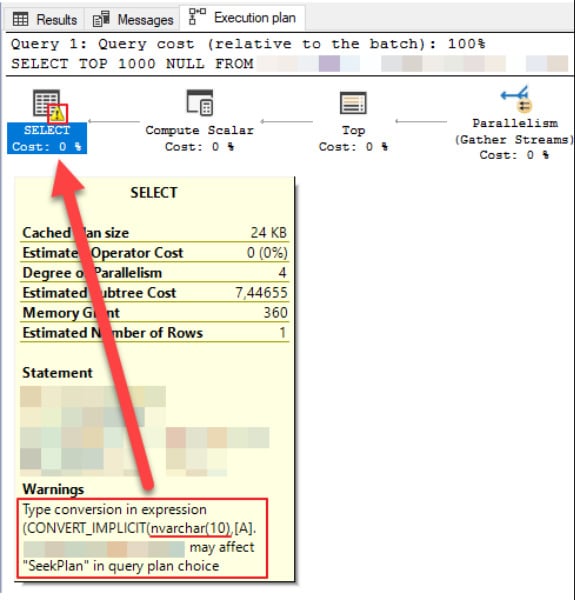Click the Top Cost: 0 % label

point(353,147)
